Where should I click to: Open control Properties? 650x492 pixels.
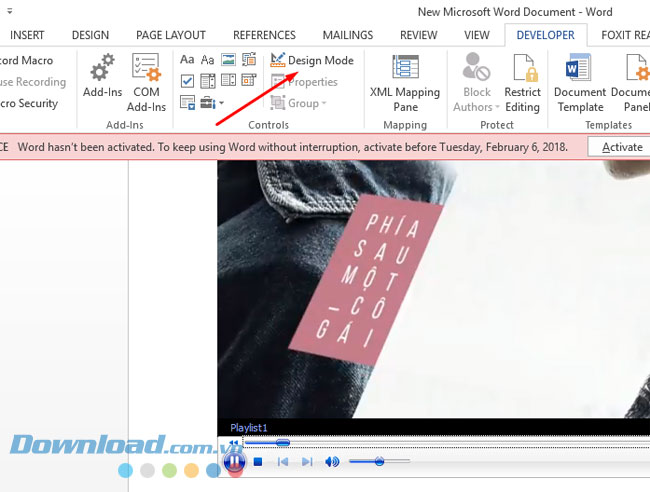point(304,82)
